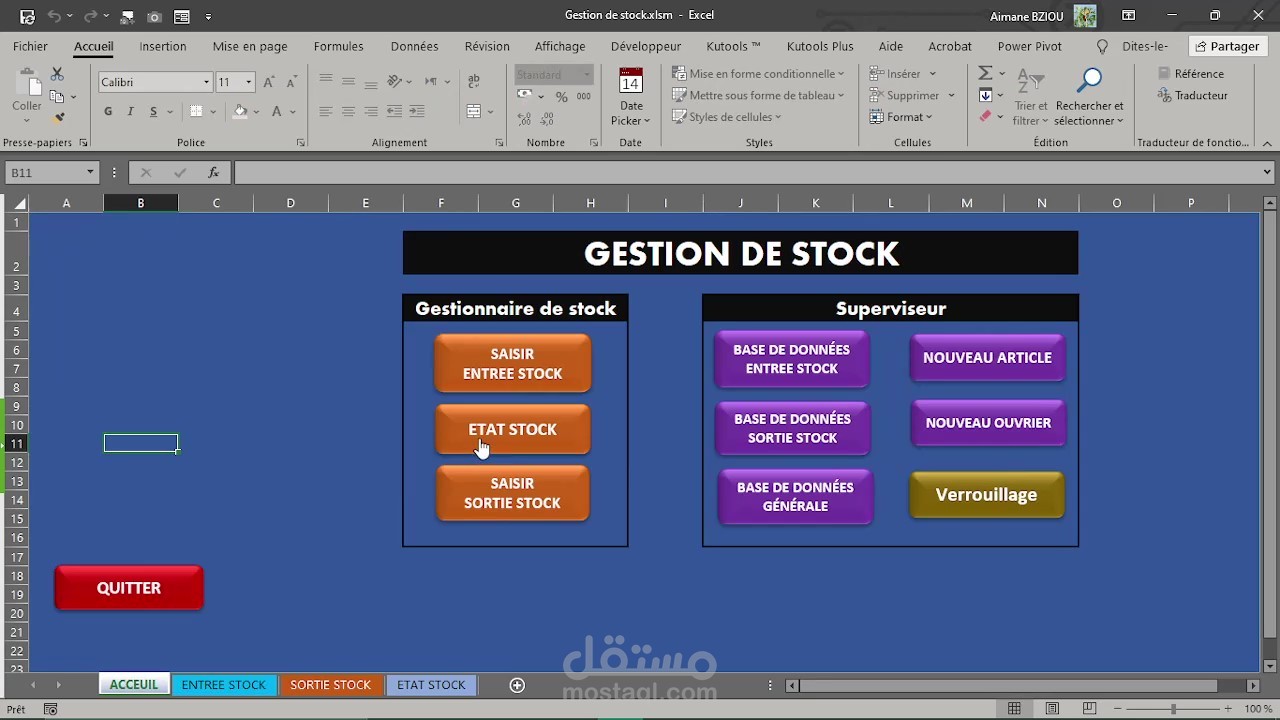Select the Mise en forme conditionnelle icon
Image resolution: width=1280 pixels, height=720 pixels.
tap(681, 73)
